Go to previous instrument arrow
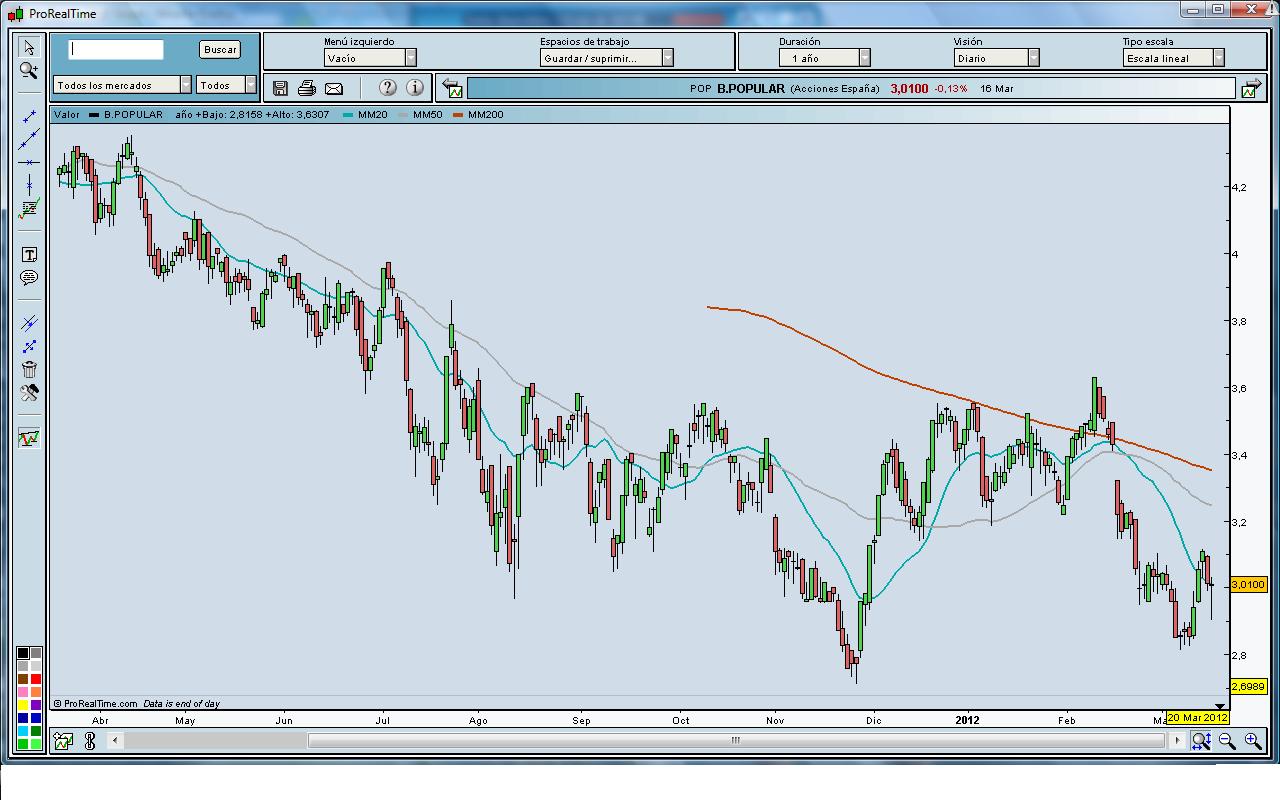The width and height of the screenshot is (1280, 800). (x=452, y=88)
